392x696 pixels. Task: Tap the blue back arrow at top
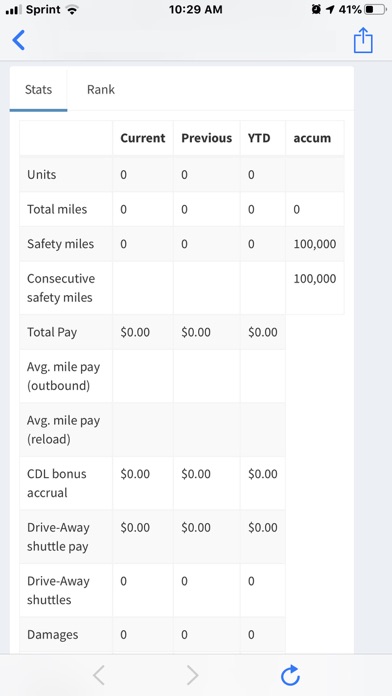(x=19, y=40)
